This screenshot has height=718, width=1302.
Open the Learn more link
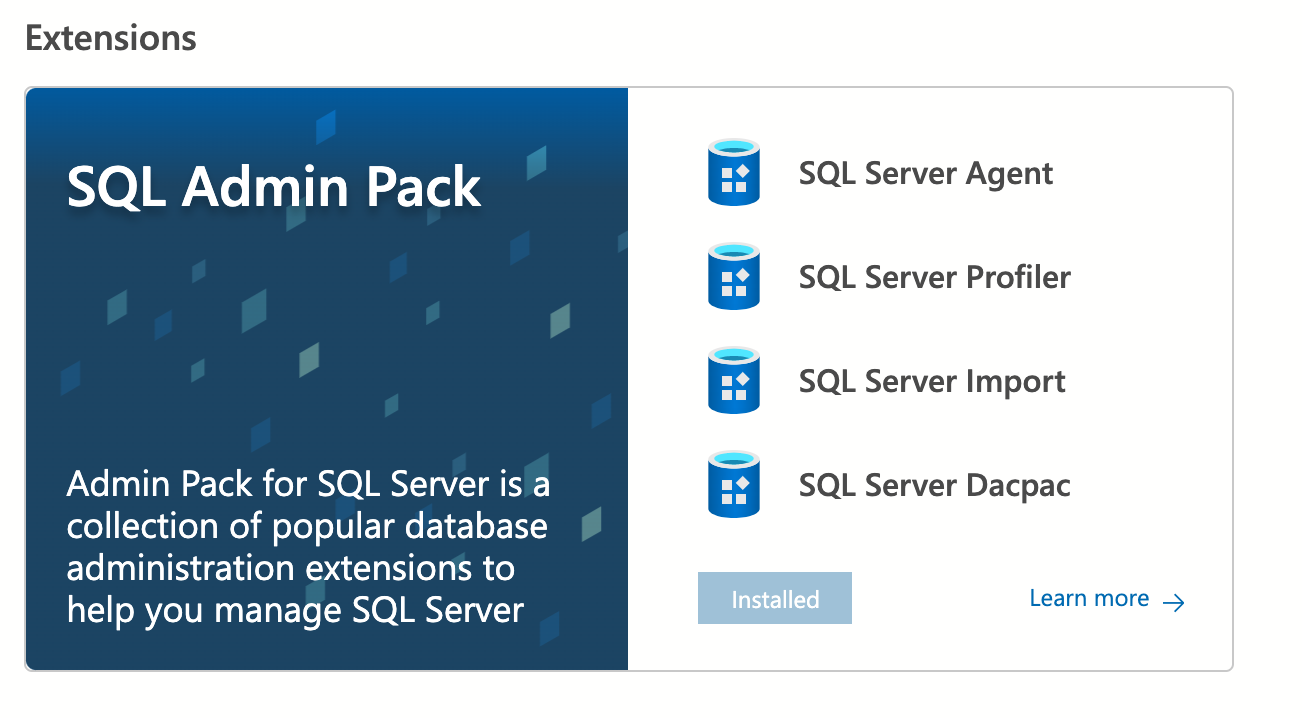tap(1089, 598)
